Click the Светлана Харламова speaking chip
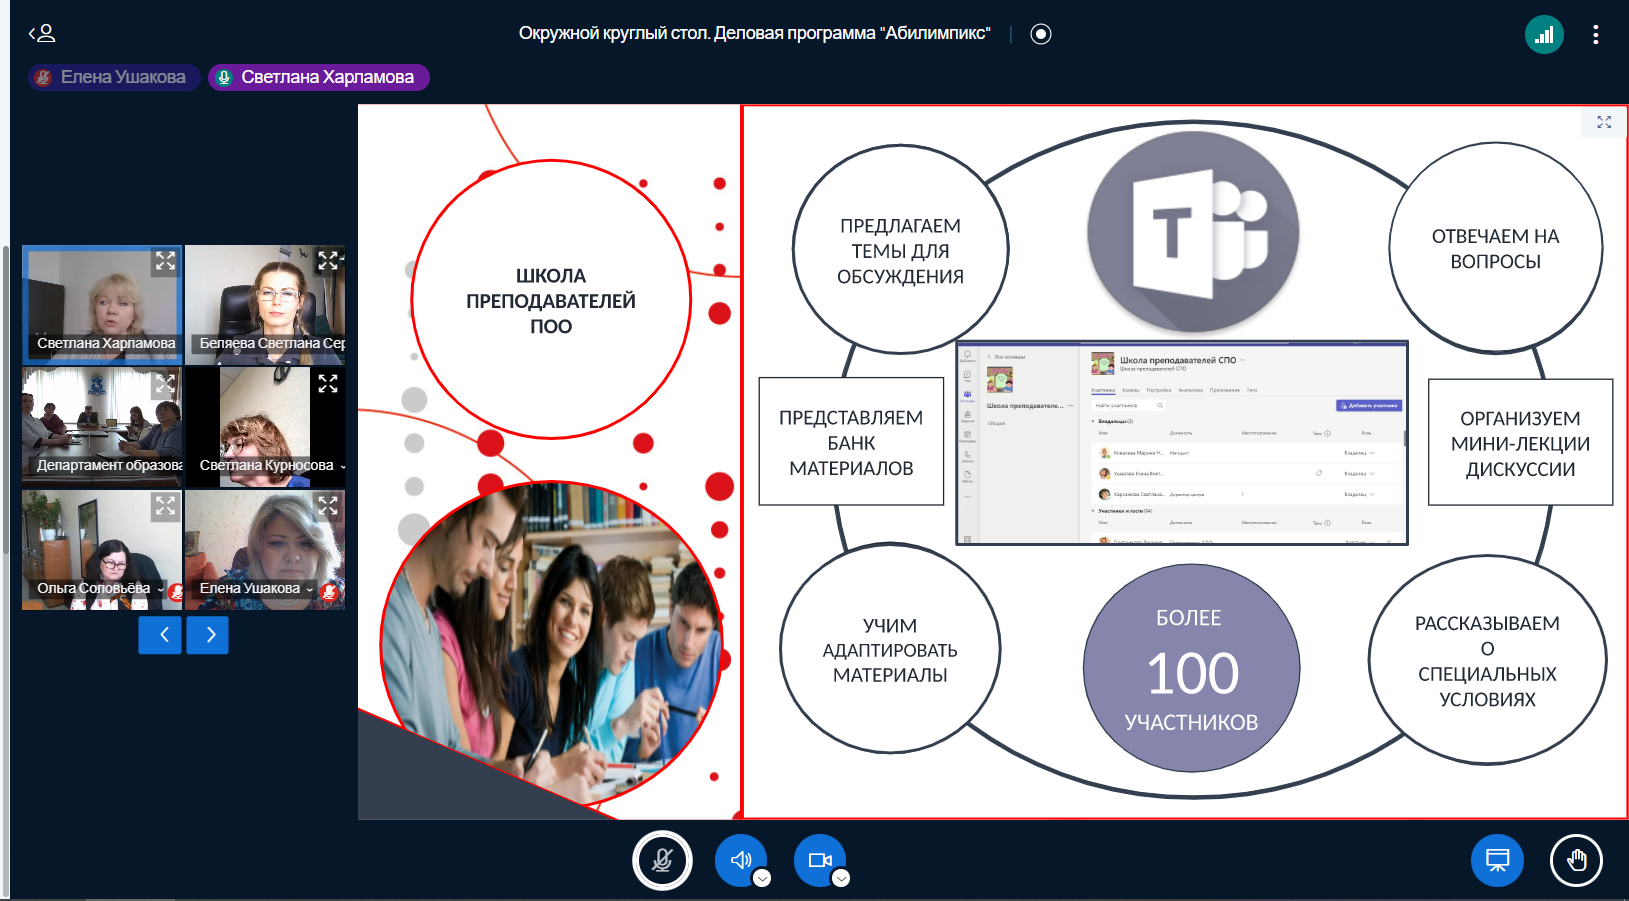The height and width of the screenshot is (901, 1629). coord(319,77)
